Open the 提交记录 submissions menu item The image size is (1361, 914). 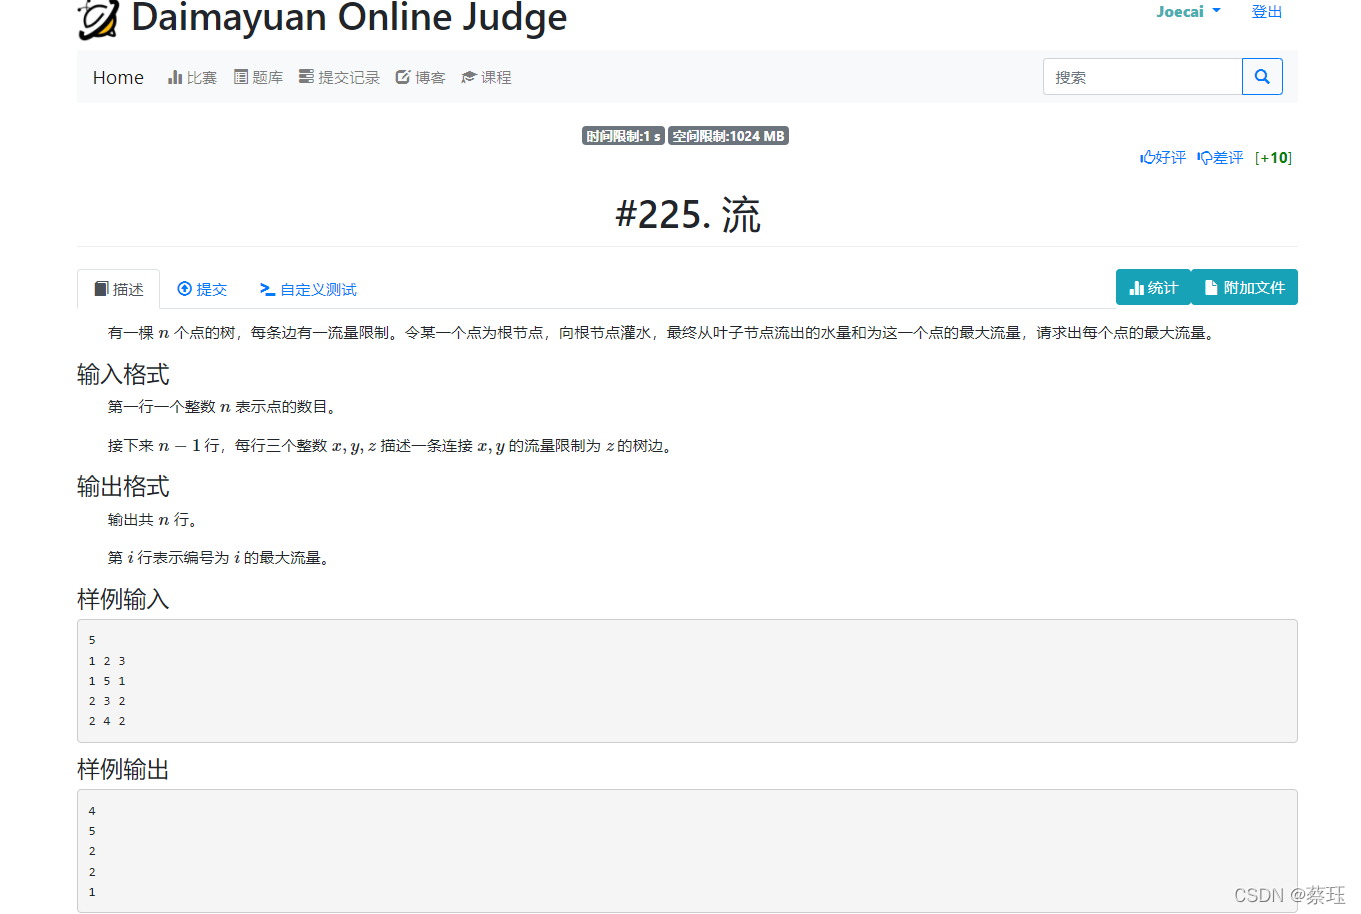(x=339, y=77)
